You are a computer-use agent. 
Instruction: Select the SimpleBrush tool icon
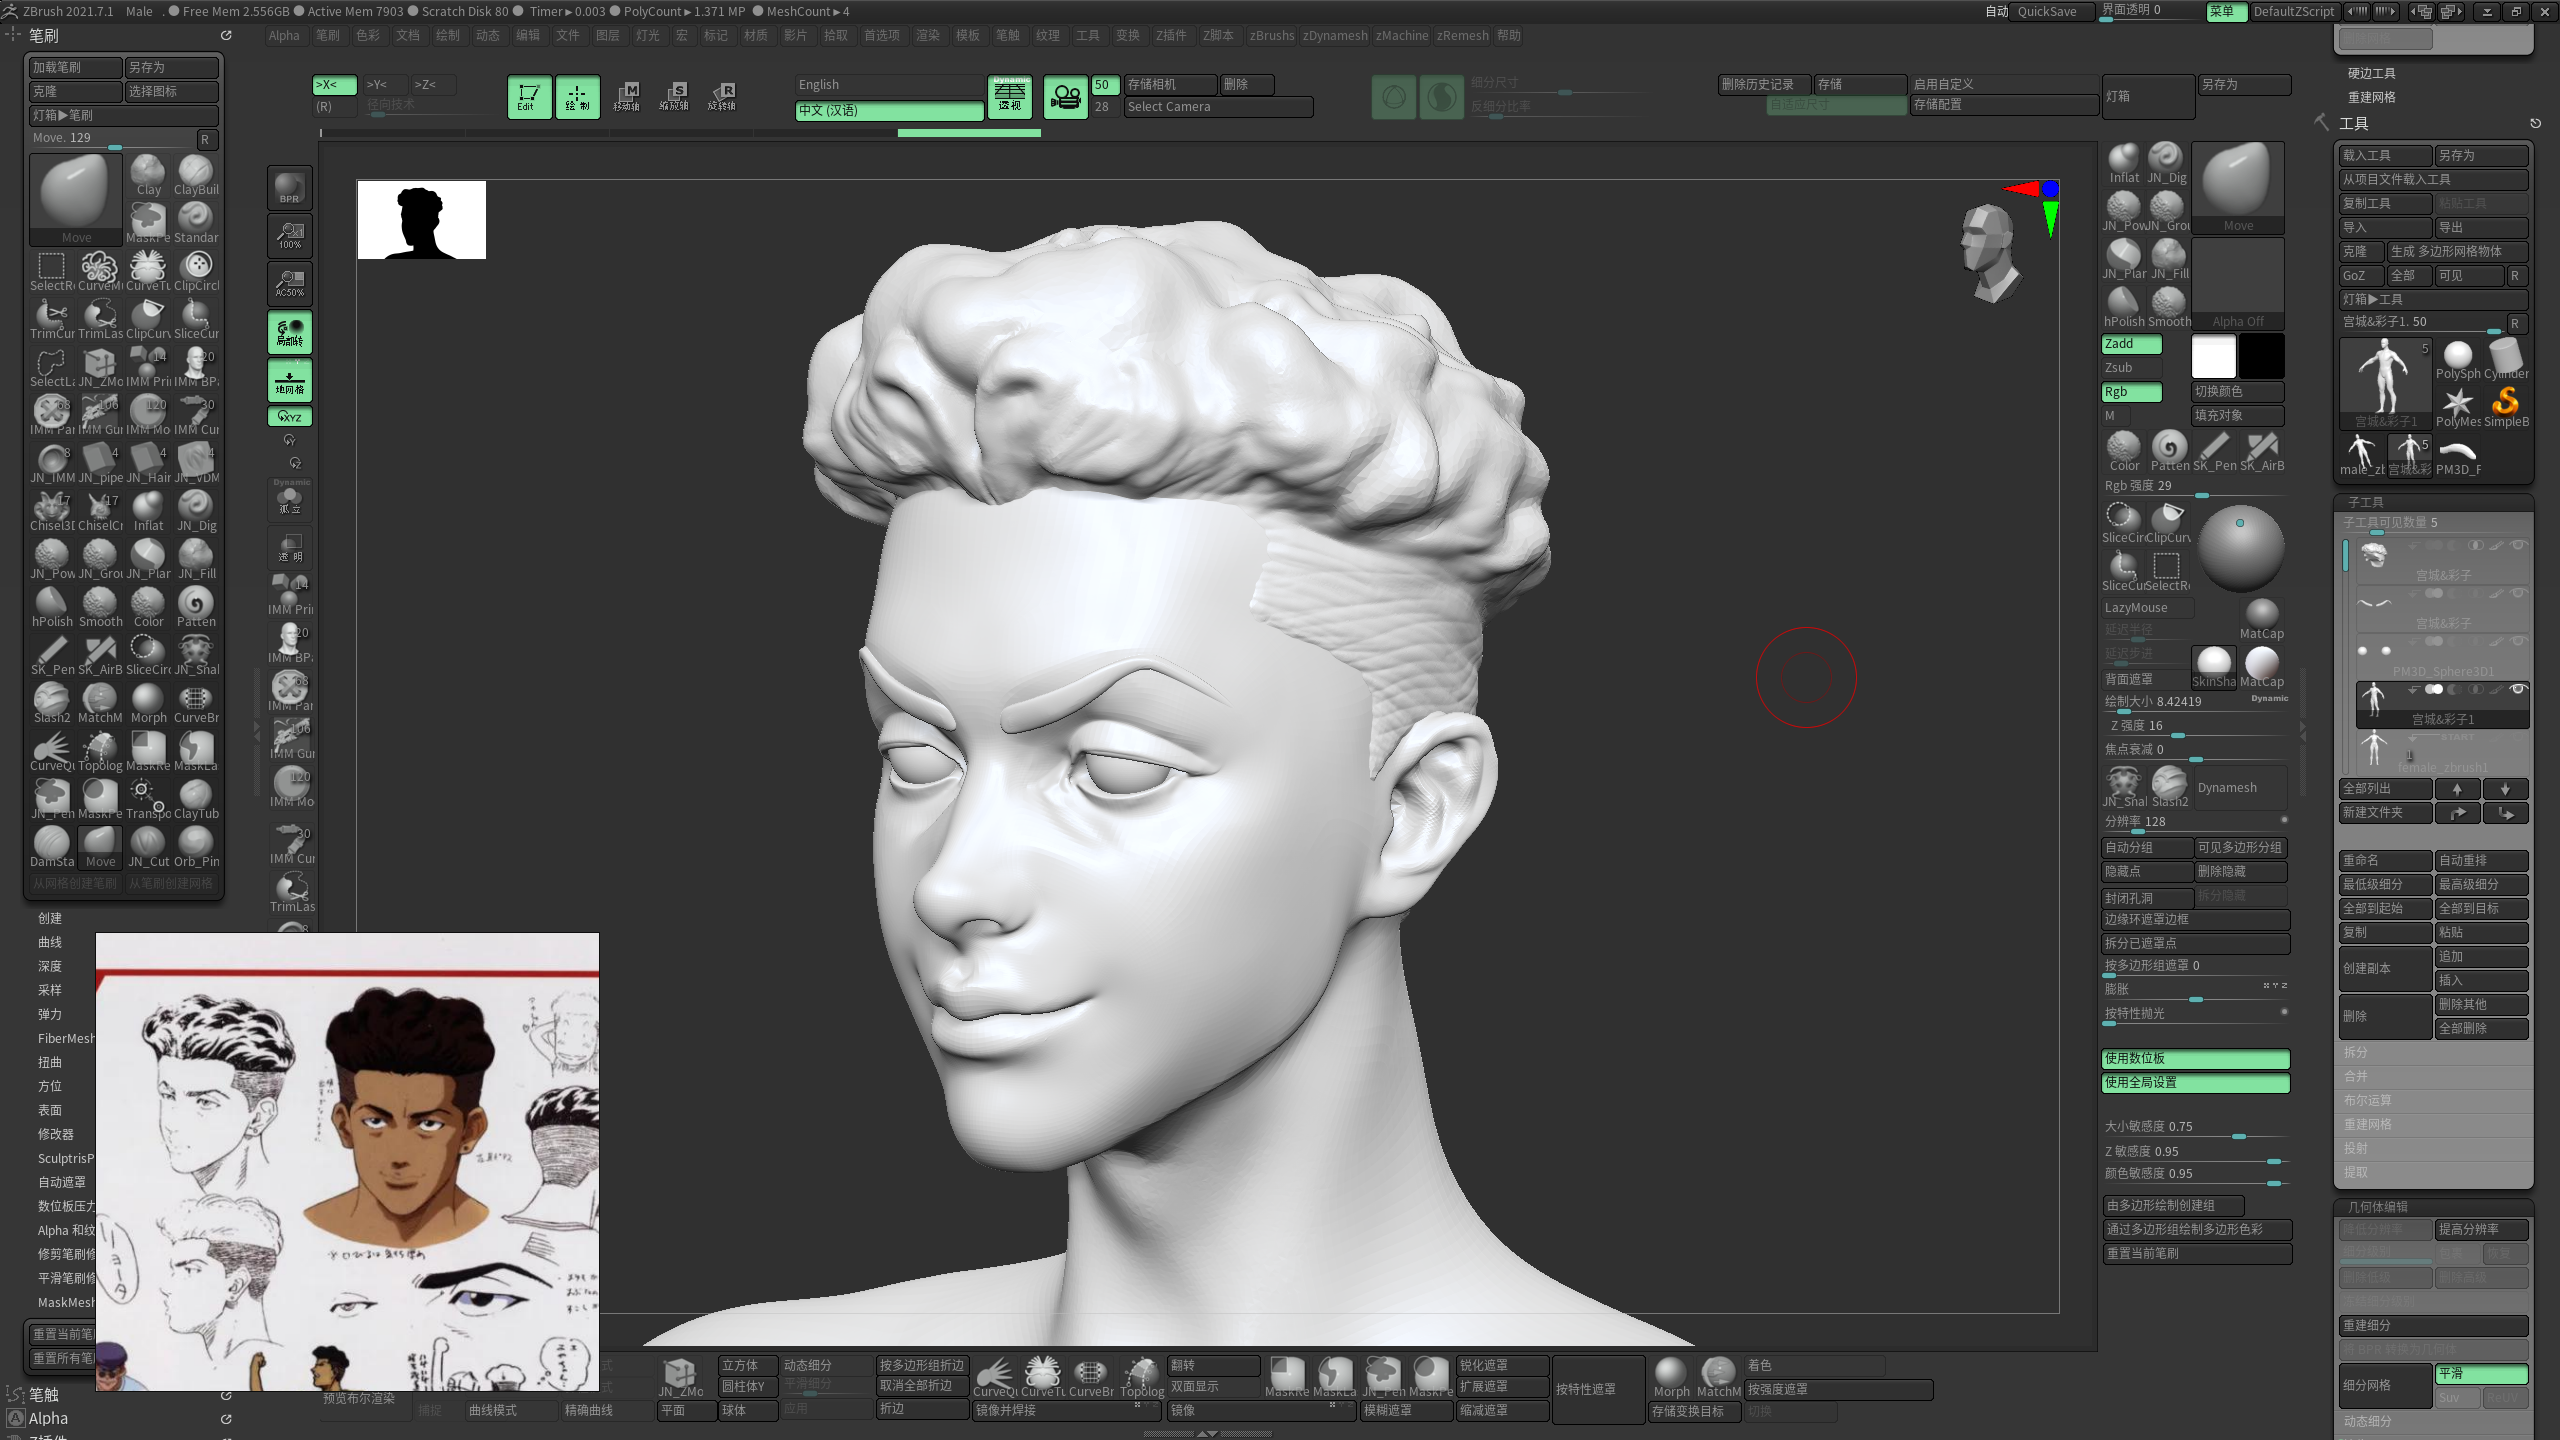point(2506,404)
